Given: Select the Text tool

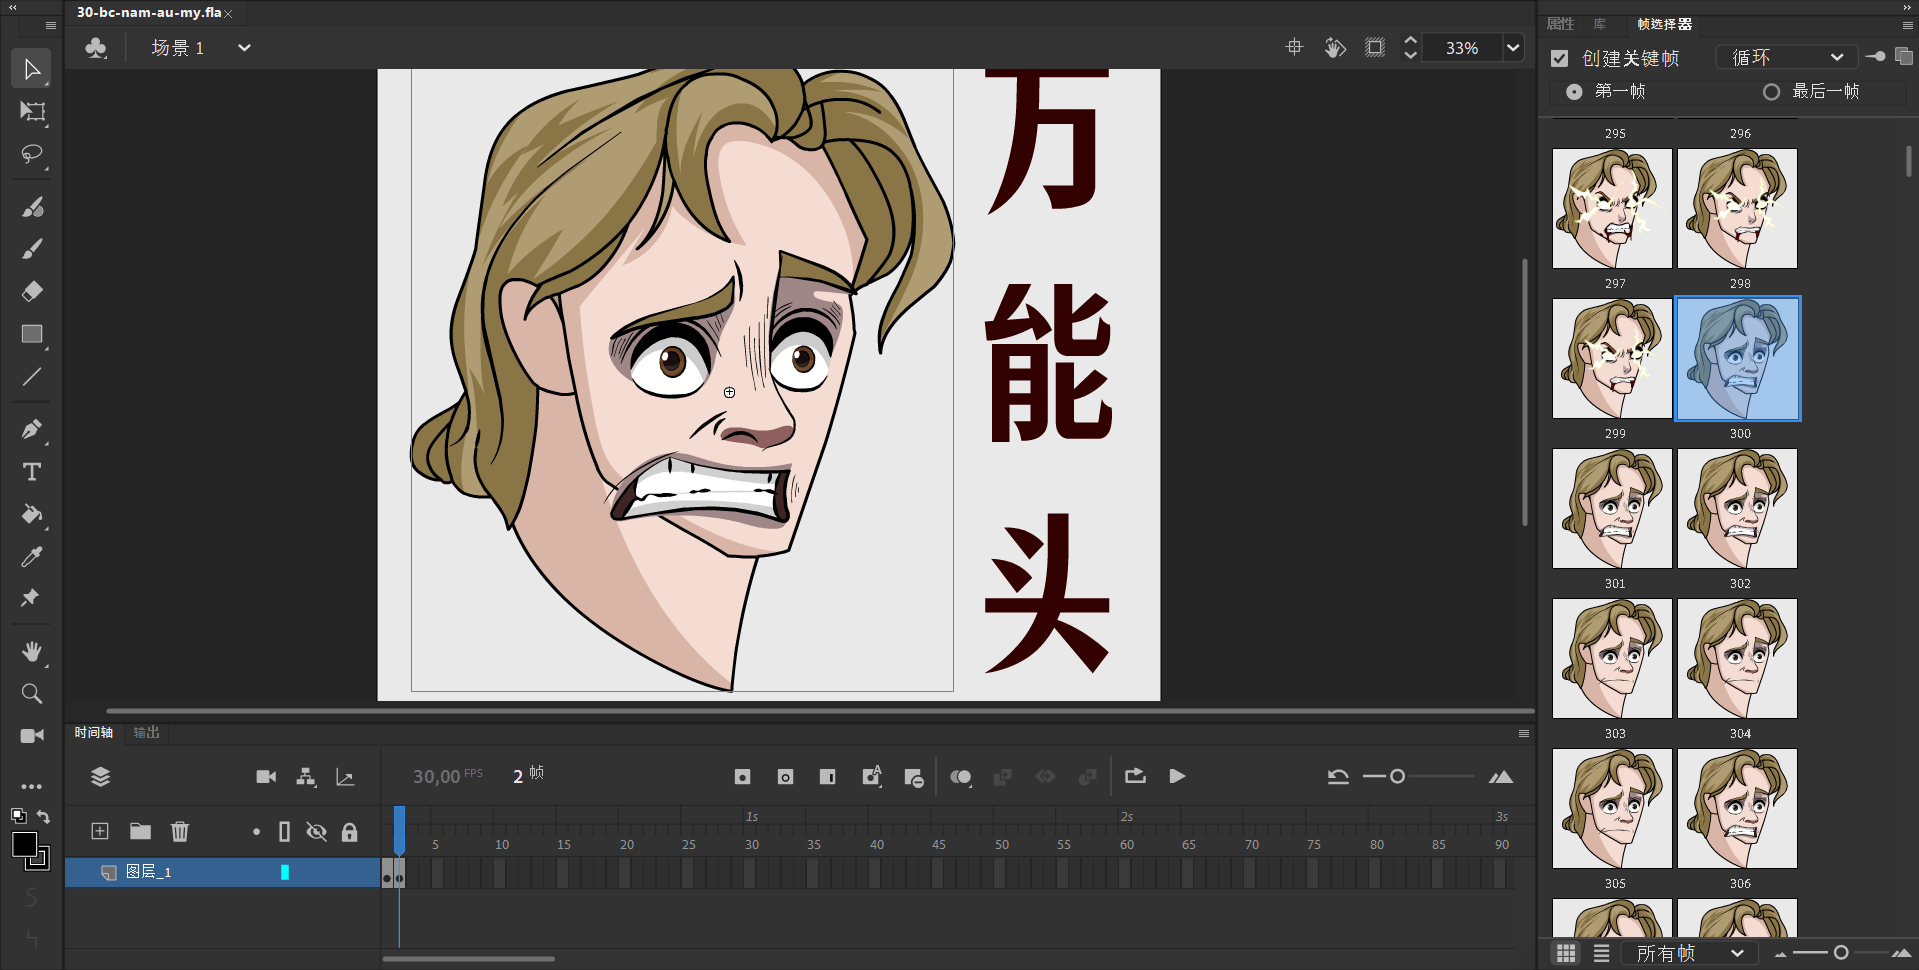Looking at the screenshot, I should coord(32,472).
